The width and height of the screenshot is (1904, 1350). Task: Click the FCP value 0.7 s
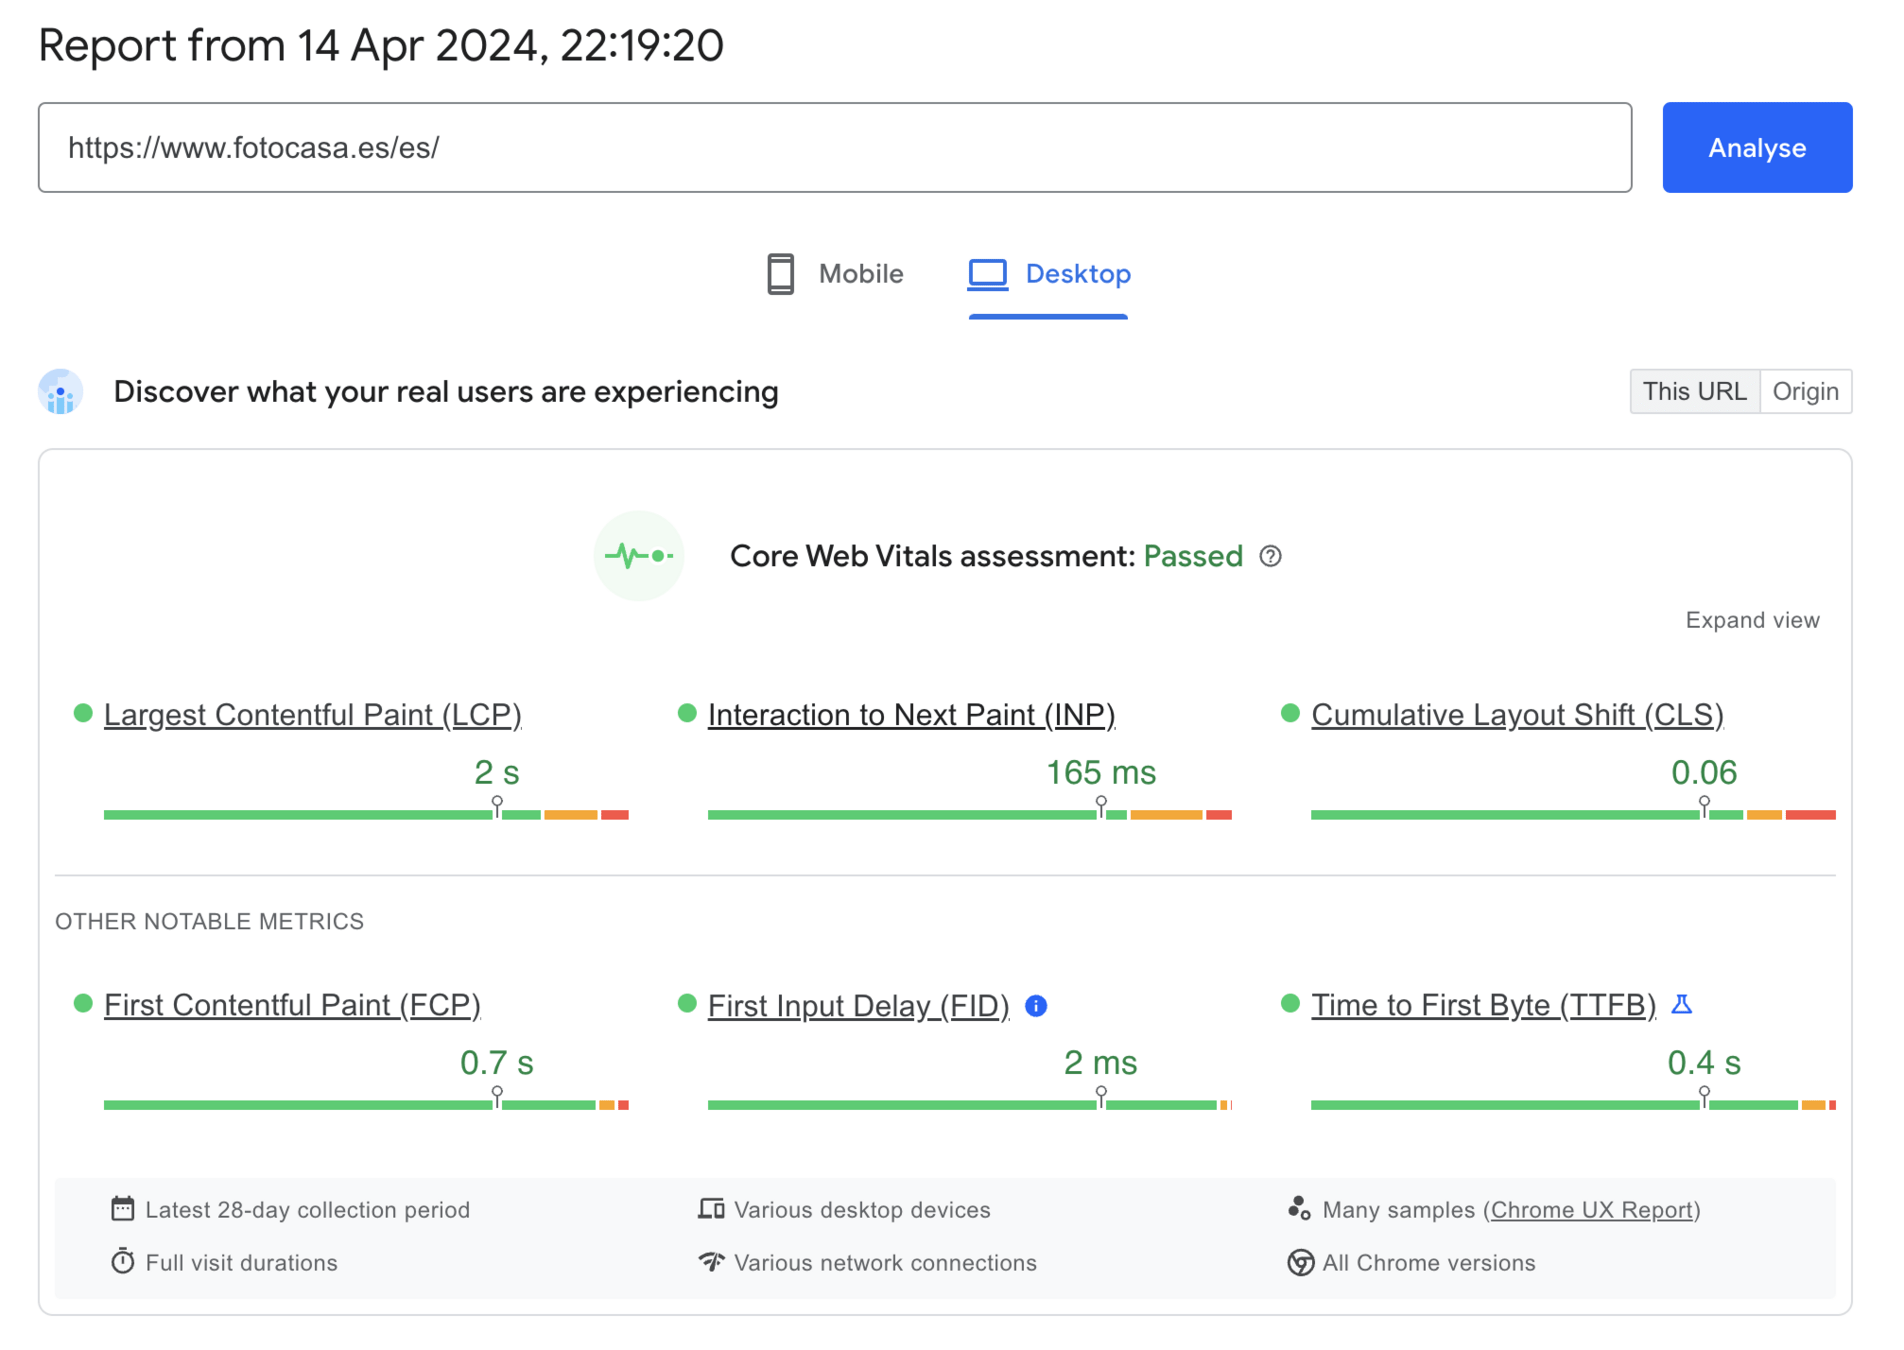497,1062
